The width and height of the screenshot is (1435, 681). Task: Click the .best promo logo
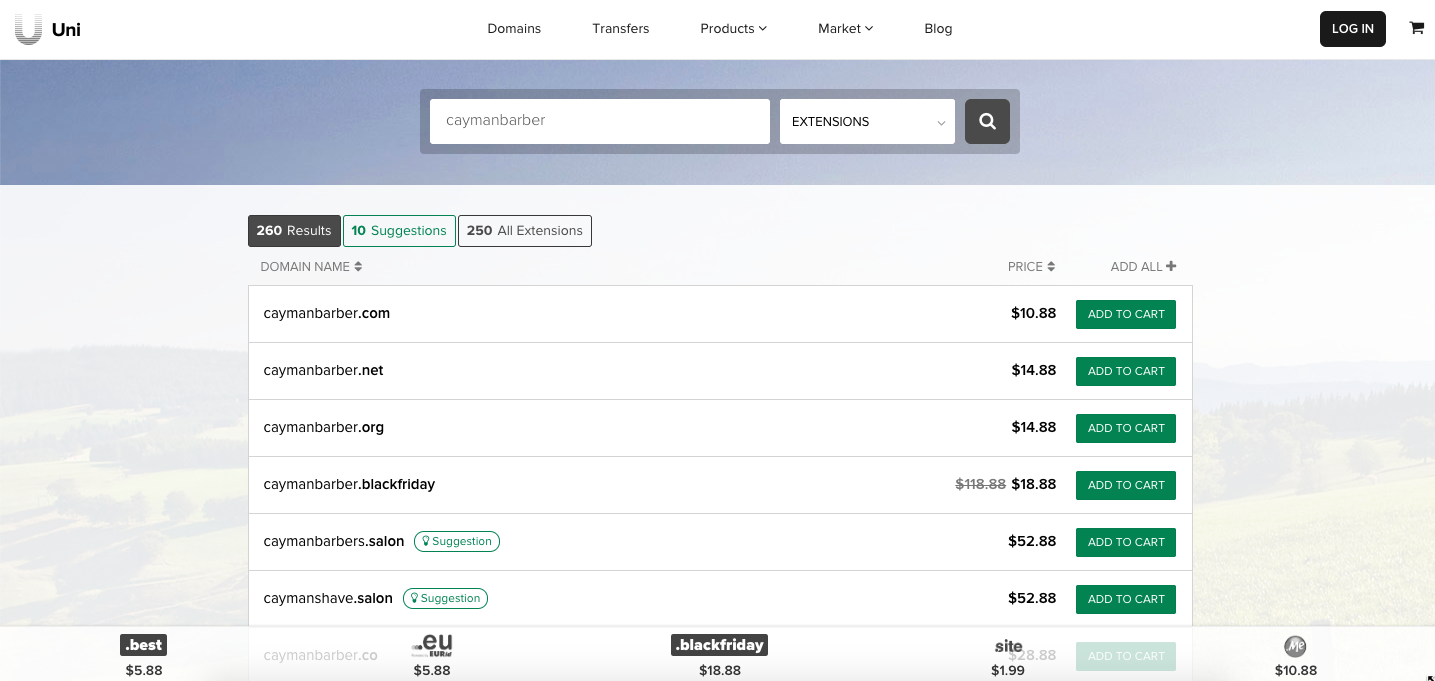[144, 645]
